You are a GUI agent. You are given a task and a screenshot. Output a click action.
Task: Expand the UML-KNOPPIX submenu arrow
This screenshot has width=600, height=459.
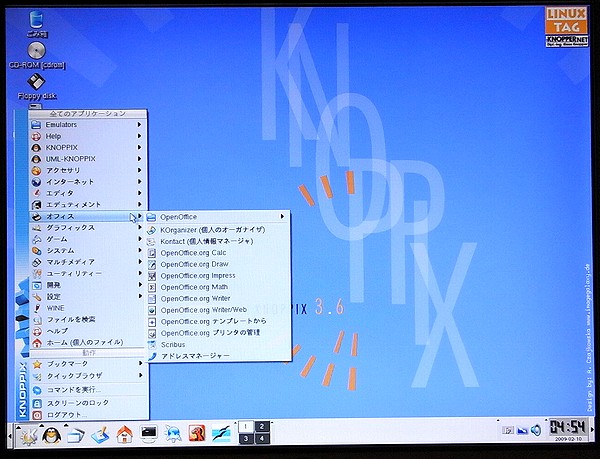tap(139, 159)
